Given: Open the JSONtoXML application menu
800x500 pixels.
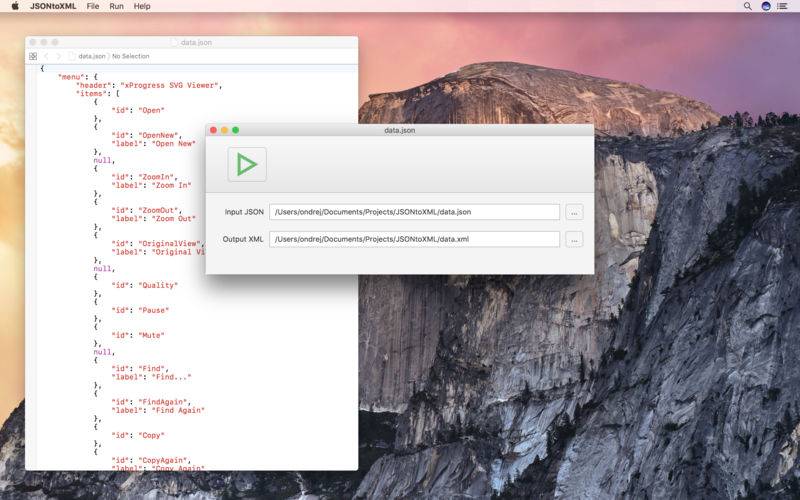Looking at the screenshot, I should tap(53, 6).
